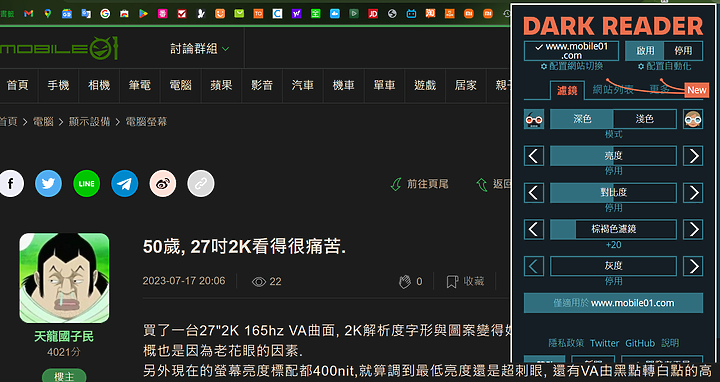Open the 遊戲 nav item

(x=425, y=85)
